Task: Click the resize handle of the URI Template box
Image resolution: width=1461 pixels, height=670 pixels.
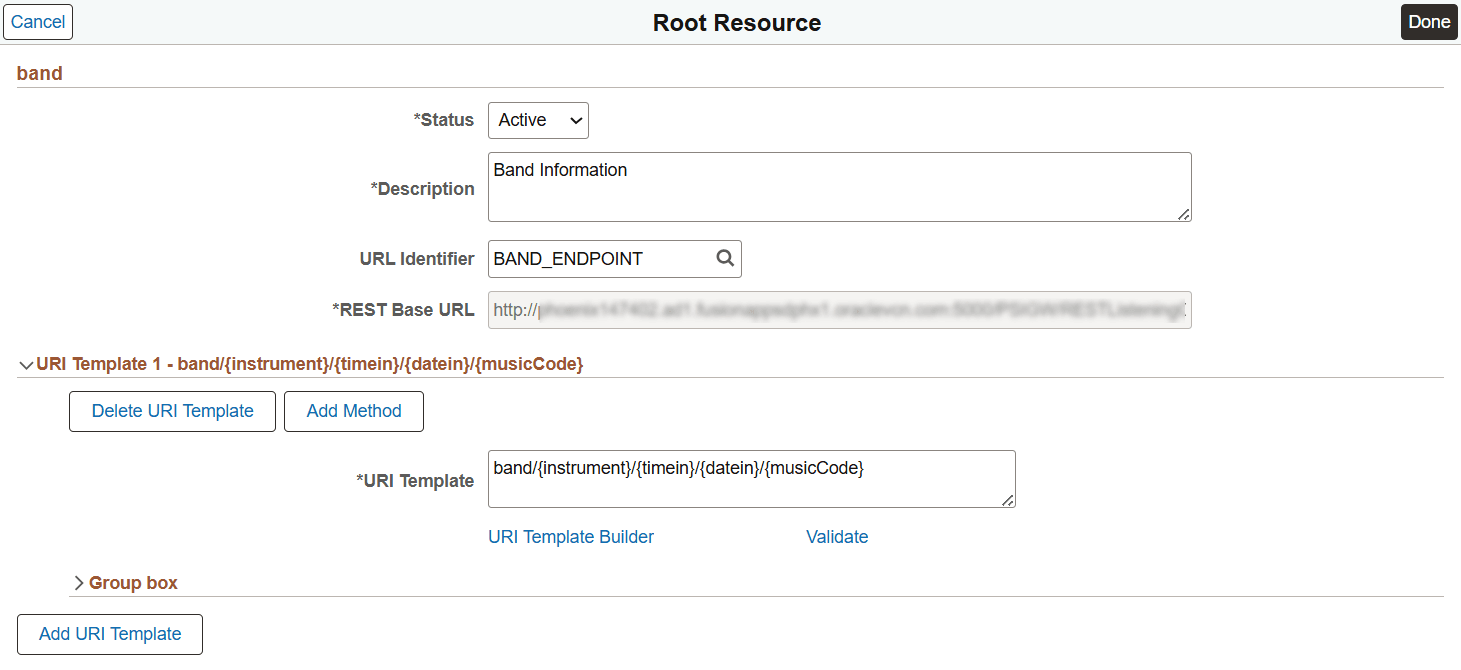Action: click(x=1010, y=503)
